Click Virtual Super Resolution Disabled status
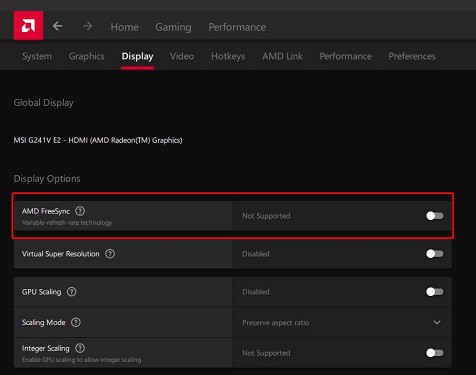This screenshot has height=375, width=476. pos(256,254)
